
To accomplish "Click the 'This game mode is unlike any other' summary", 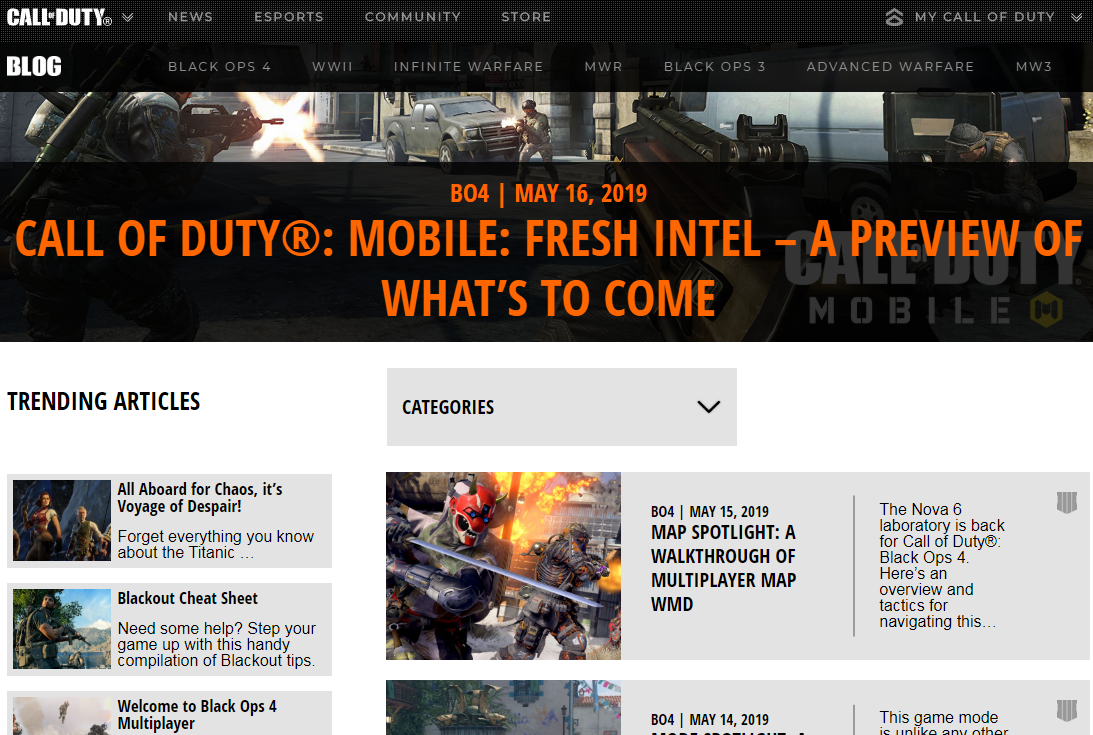I will pos(943,722).
